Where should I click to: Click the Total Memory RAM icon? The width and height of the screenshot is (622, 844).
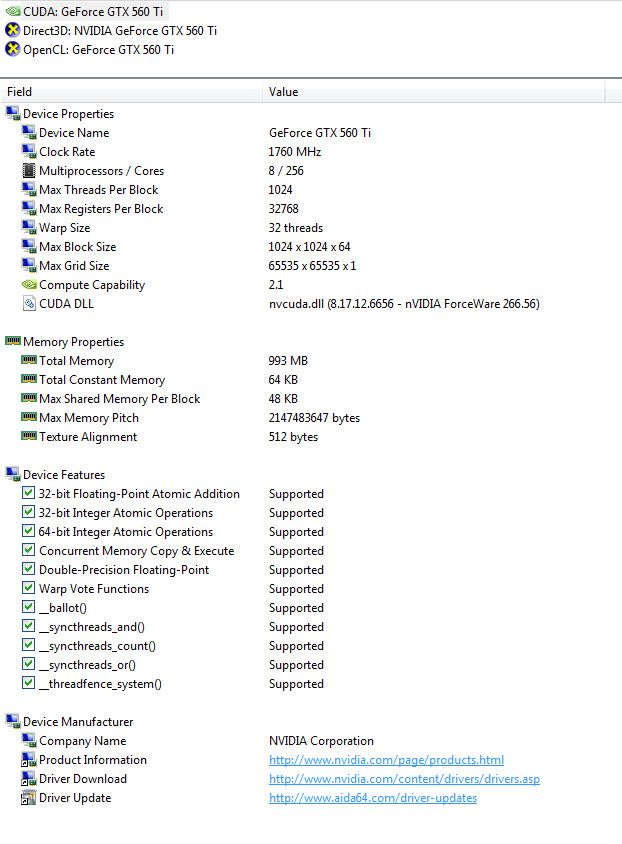tap(29, 360)
